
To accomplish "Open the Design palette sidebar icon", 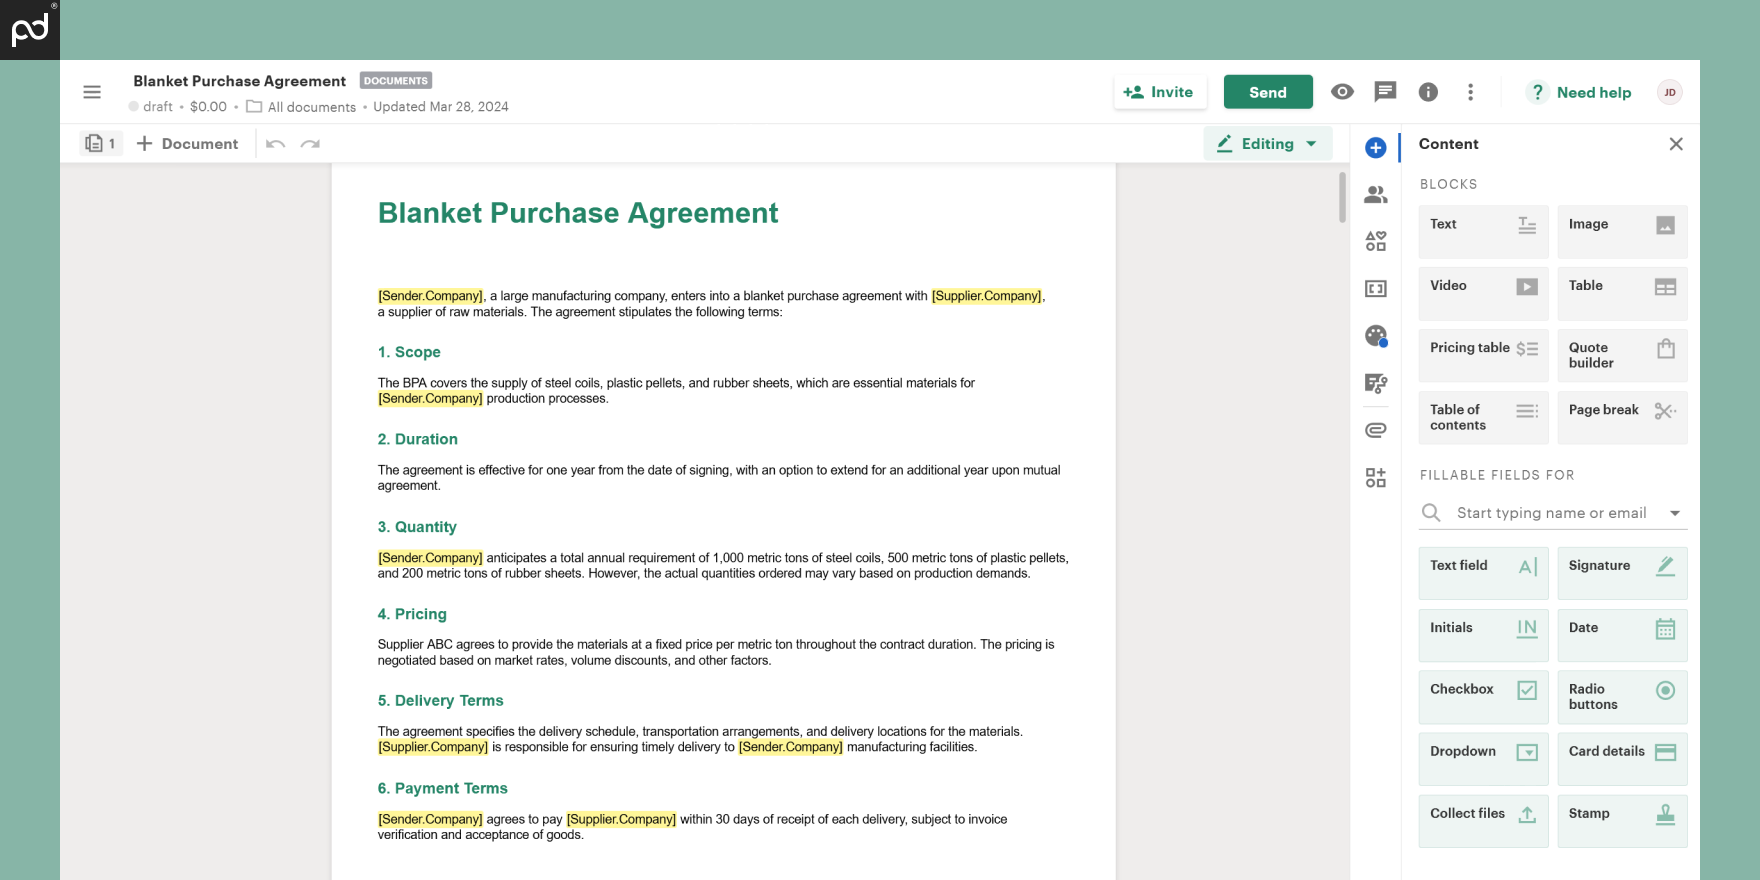I will [x=1376, y=336].
